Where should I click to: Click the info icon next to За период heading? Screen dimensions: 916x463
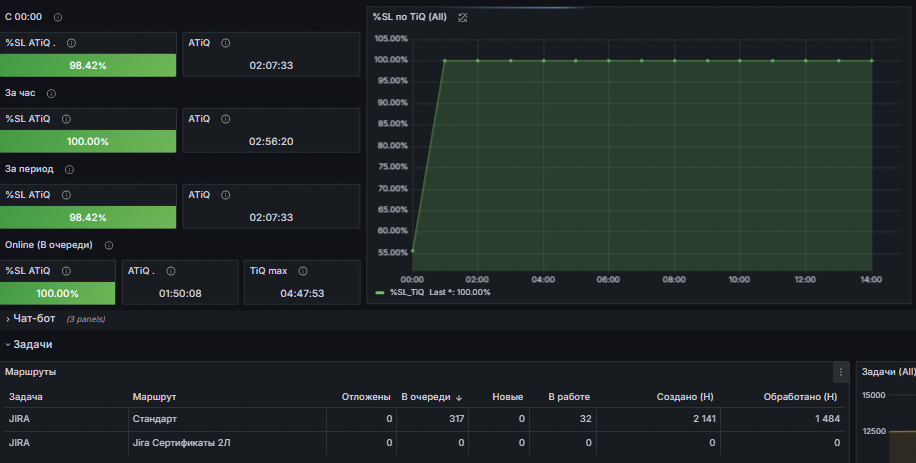pyautogui.click(x=70, y=170)
